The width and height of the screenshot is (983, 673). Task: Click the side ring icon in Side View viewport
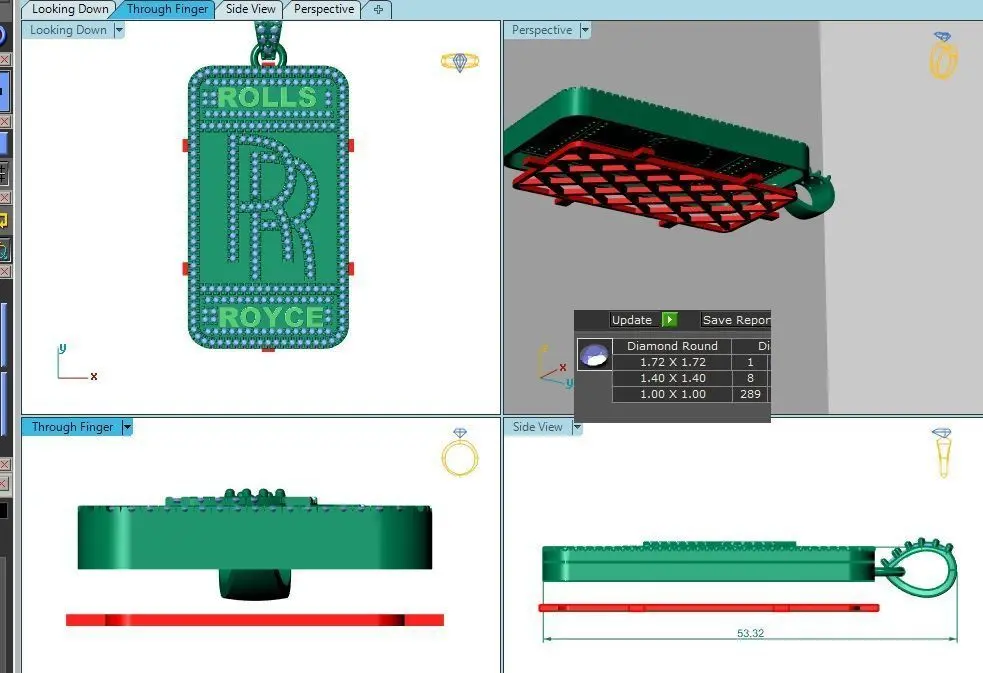[x=943, y=452]
